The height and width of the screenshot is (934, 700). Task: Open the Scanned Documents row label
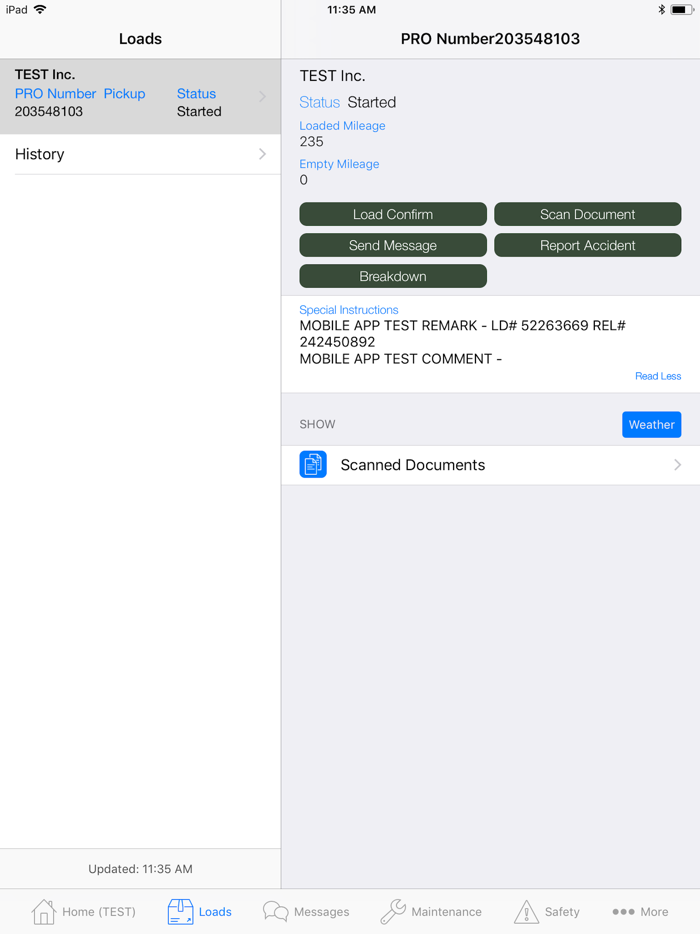(x=413, y=465)
